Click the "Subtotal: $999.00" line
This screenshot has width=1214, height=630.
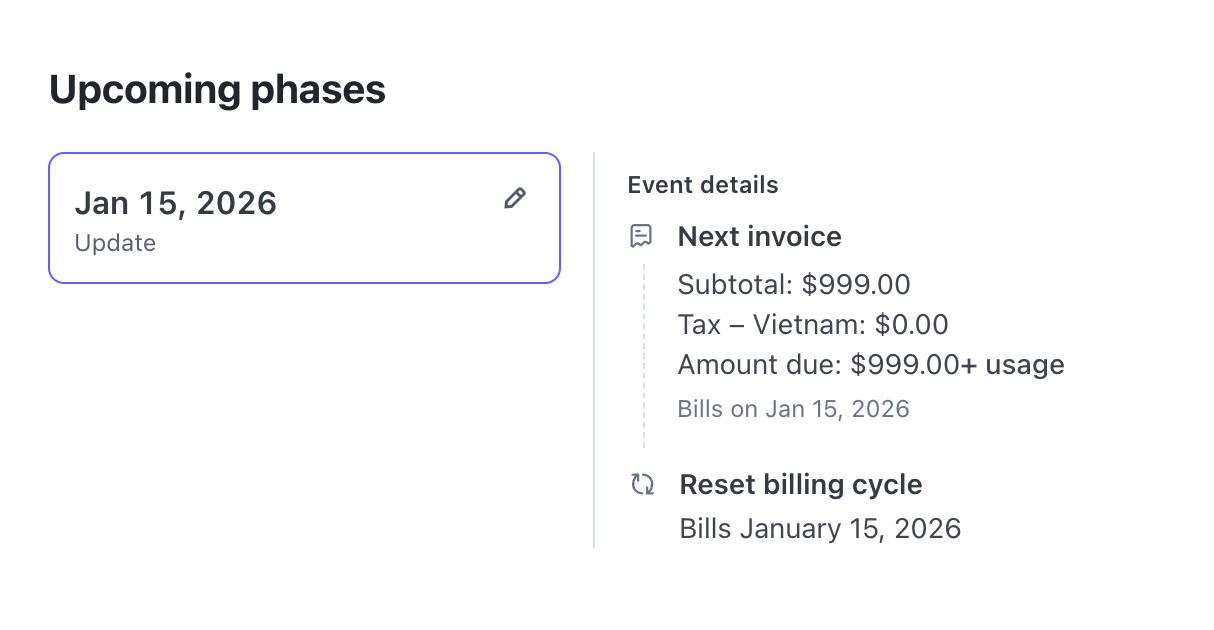pyautogui.click(x=794, y=285)
